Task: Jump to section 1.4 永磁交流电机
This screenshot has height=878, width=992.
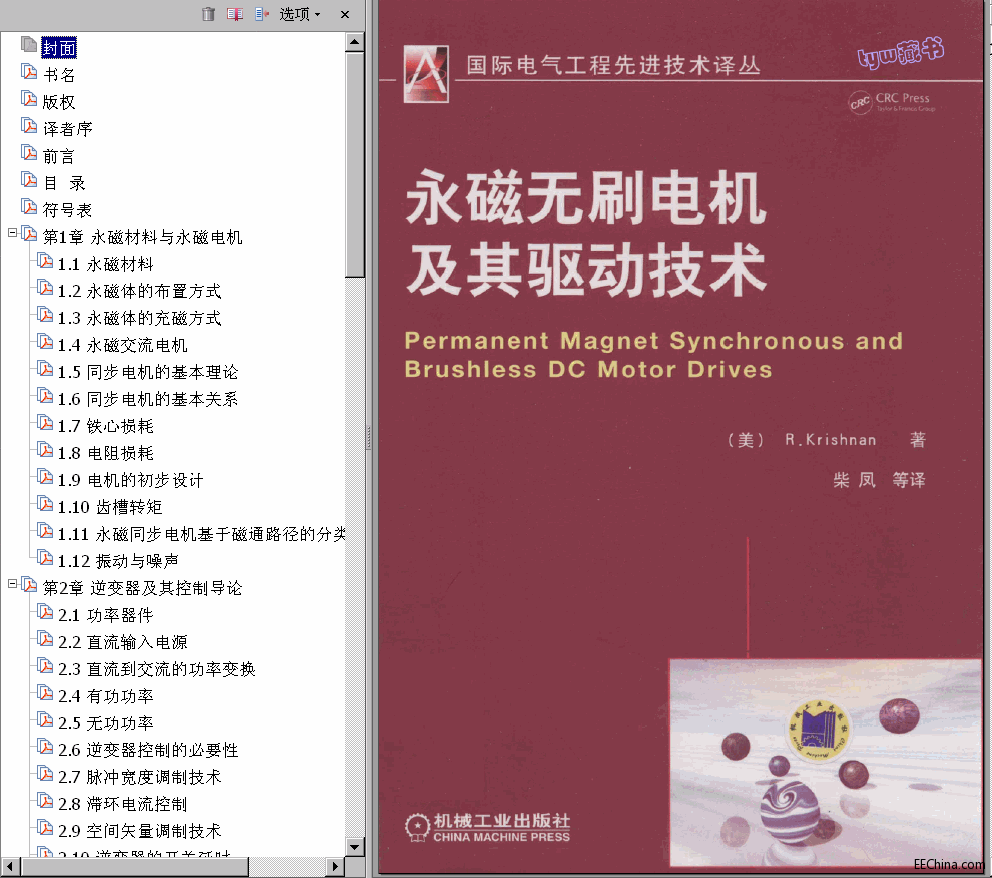Action: pyautogui.click(x=123, y=345)
